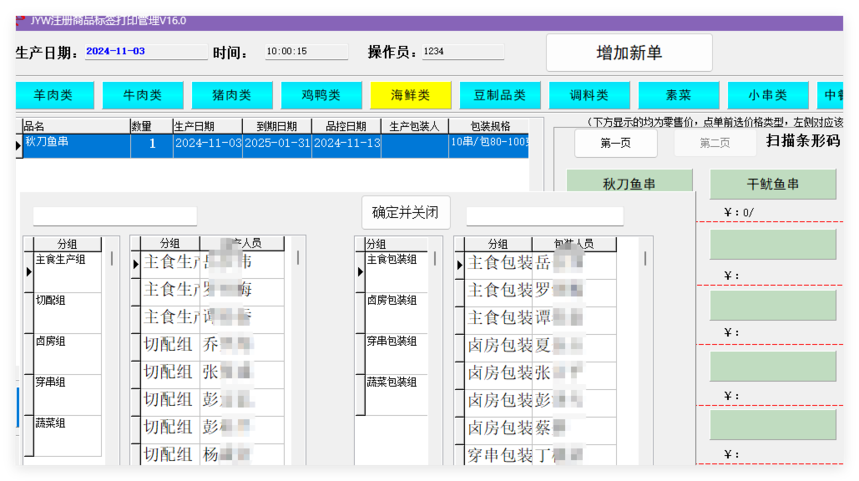The width and height of the screenshot is (859, 481).
Task: Click the 品控日期 cell 2024-11-13
Action: click(346, 146)
